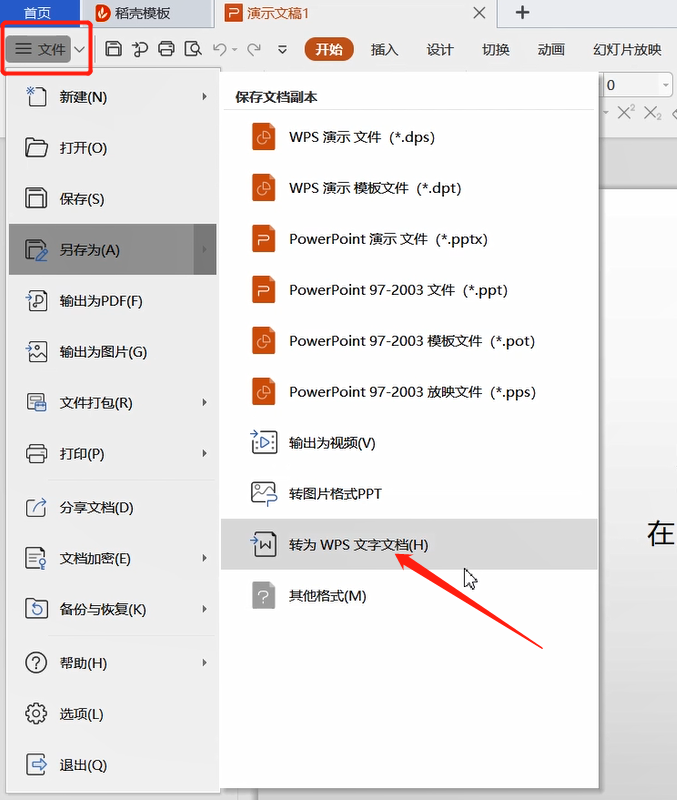The image size is (677, 800).
Task: Select 备份与恢复(K) menu entry
Action: tap(113, 609)
